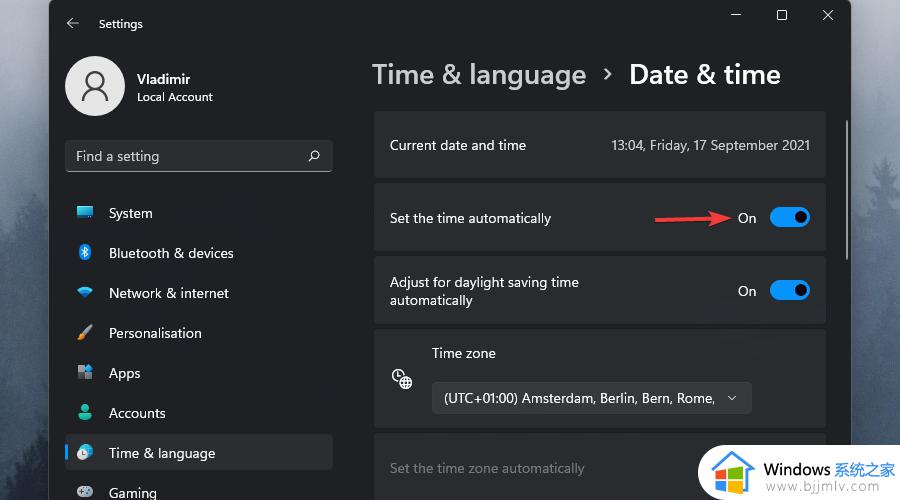Screen dimensions: 900x500
Task: Select the Gaming controller icon
Action: point(85,491)
